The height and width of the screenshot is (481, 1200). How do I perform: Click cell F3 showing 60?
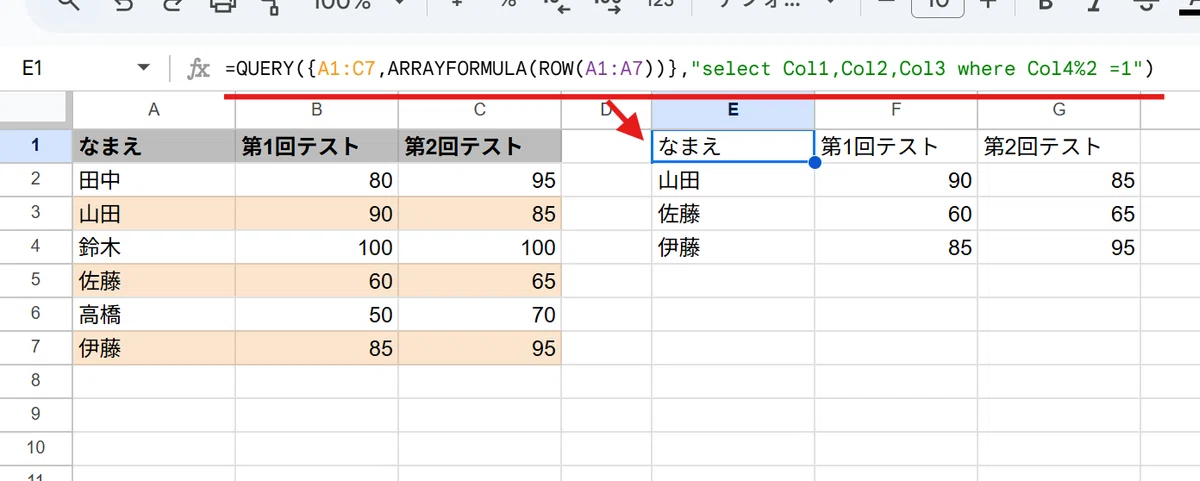pyautogui.click(x=896, y=213)
